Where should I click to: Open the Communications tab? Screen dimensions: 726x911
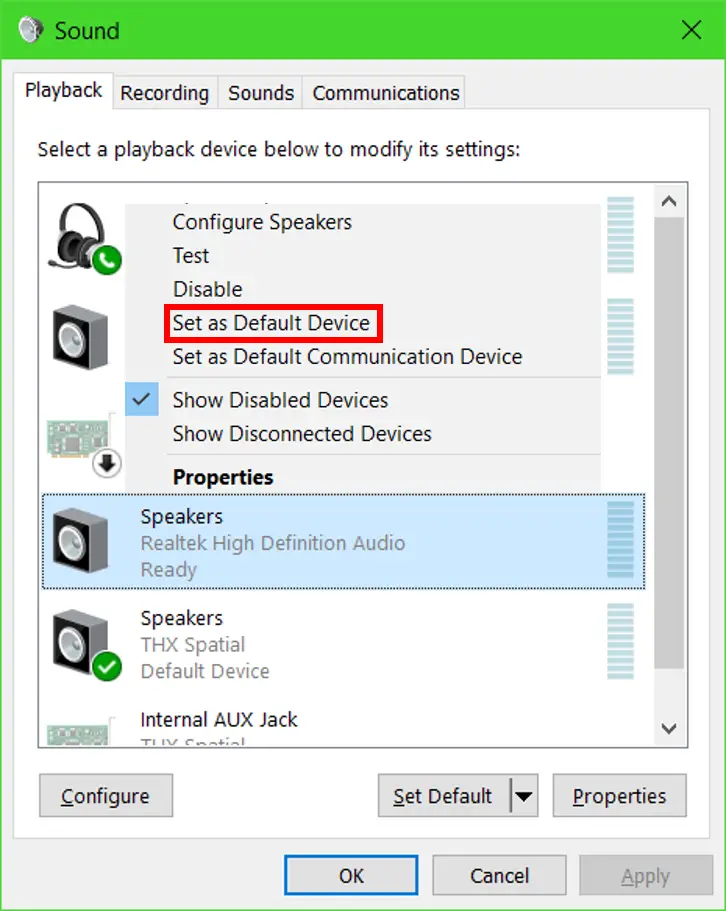tap(386, 93)
